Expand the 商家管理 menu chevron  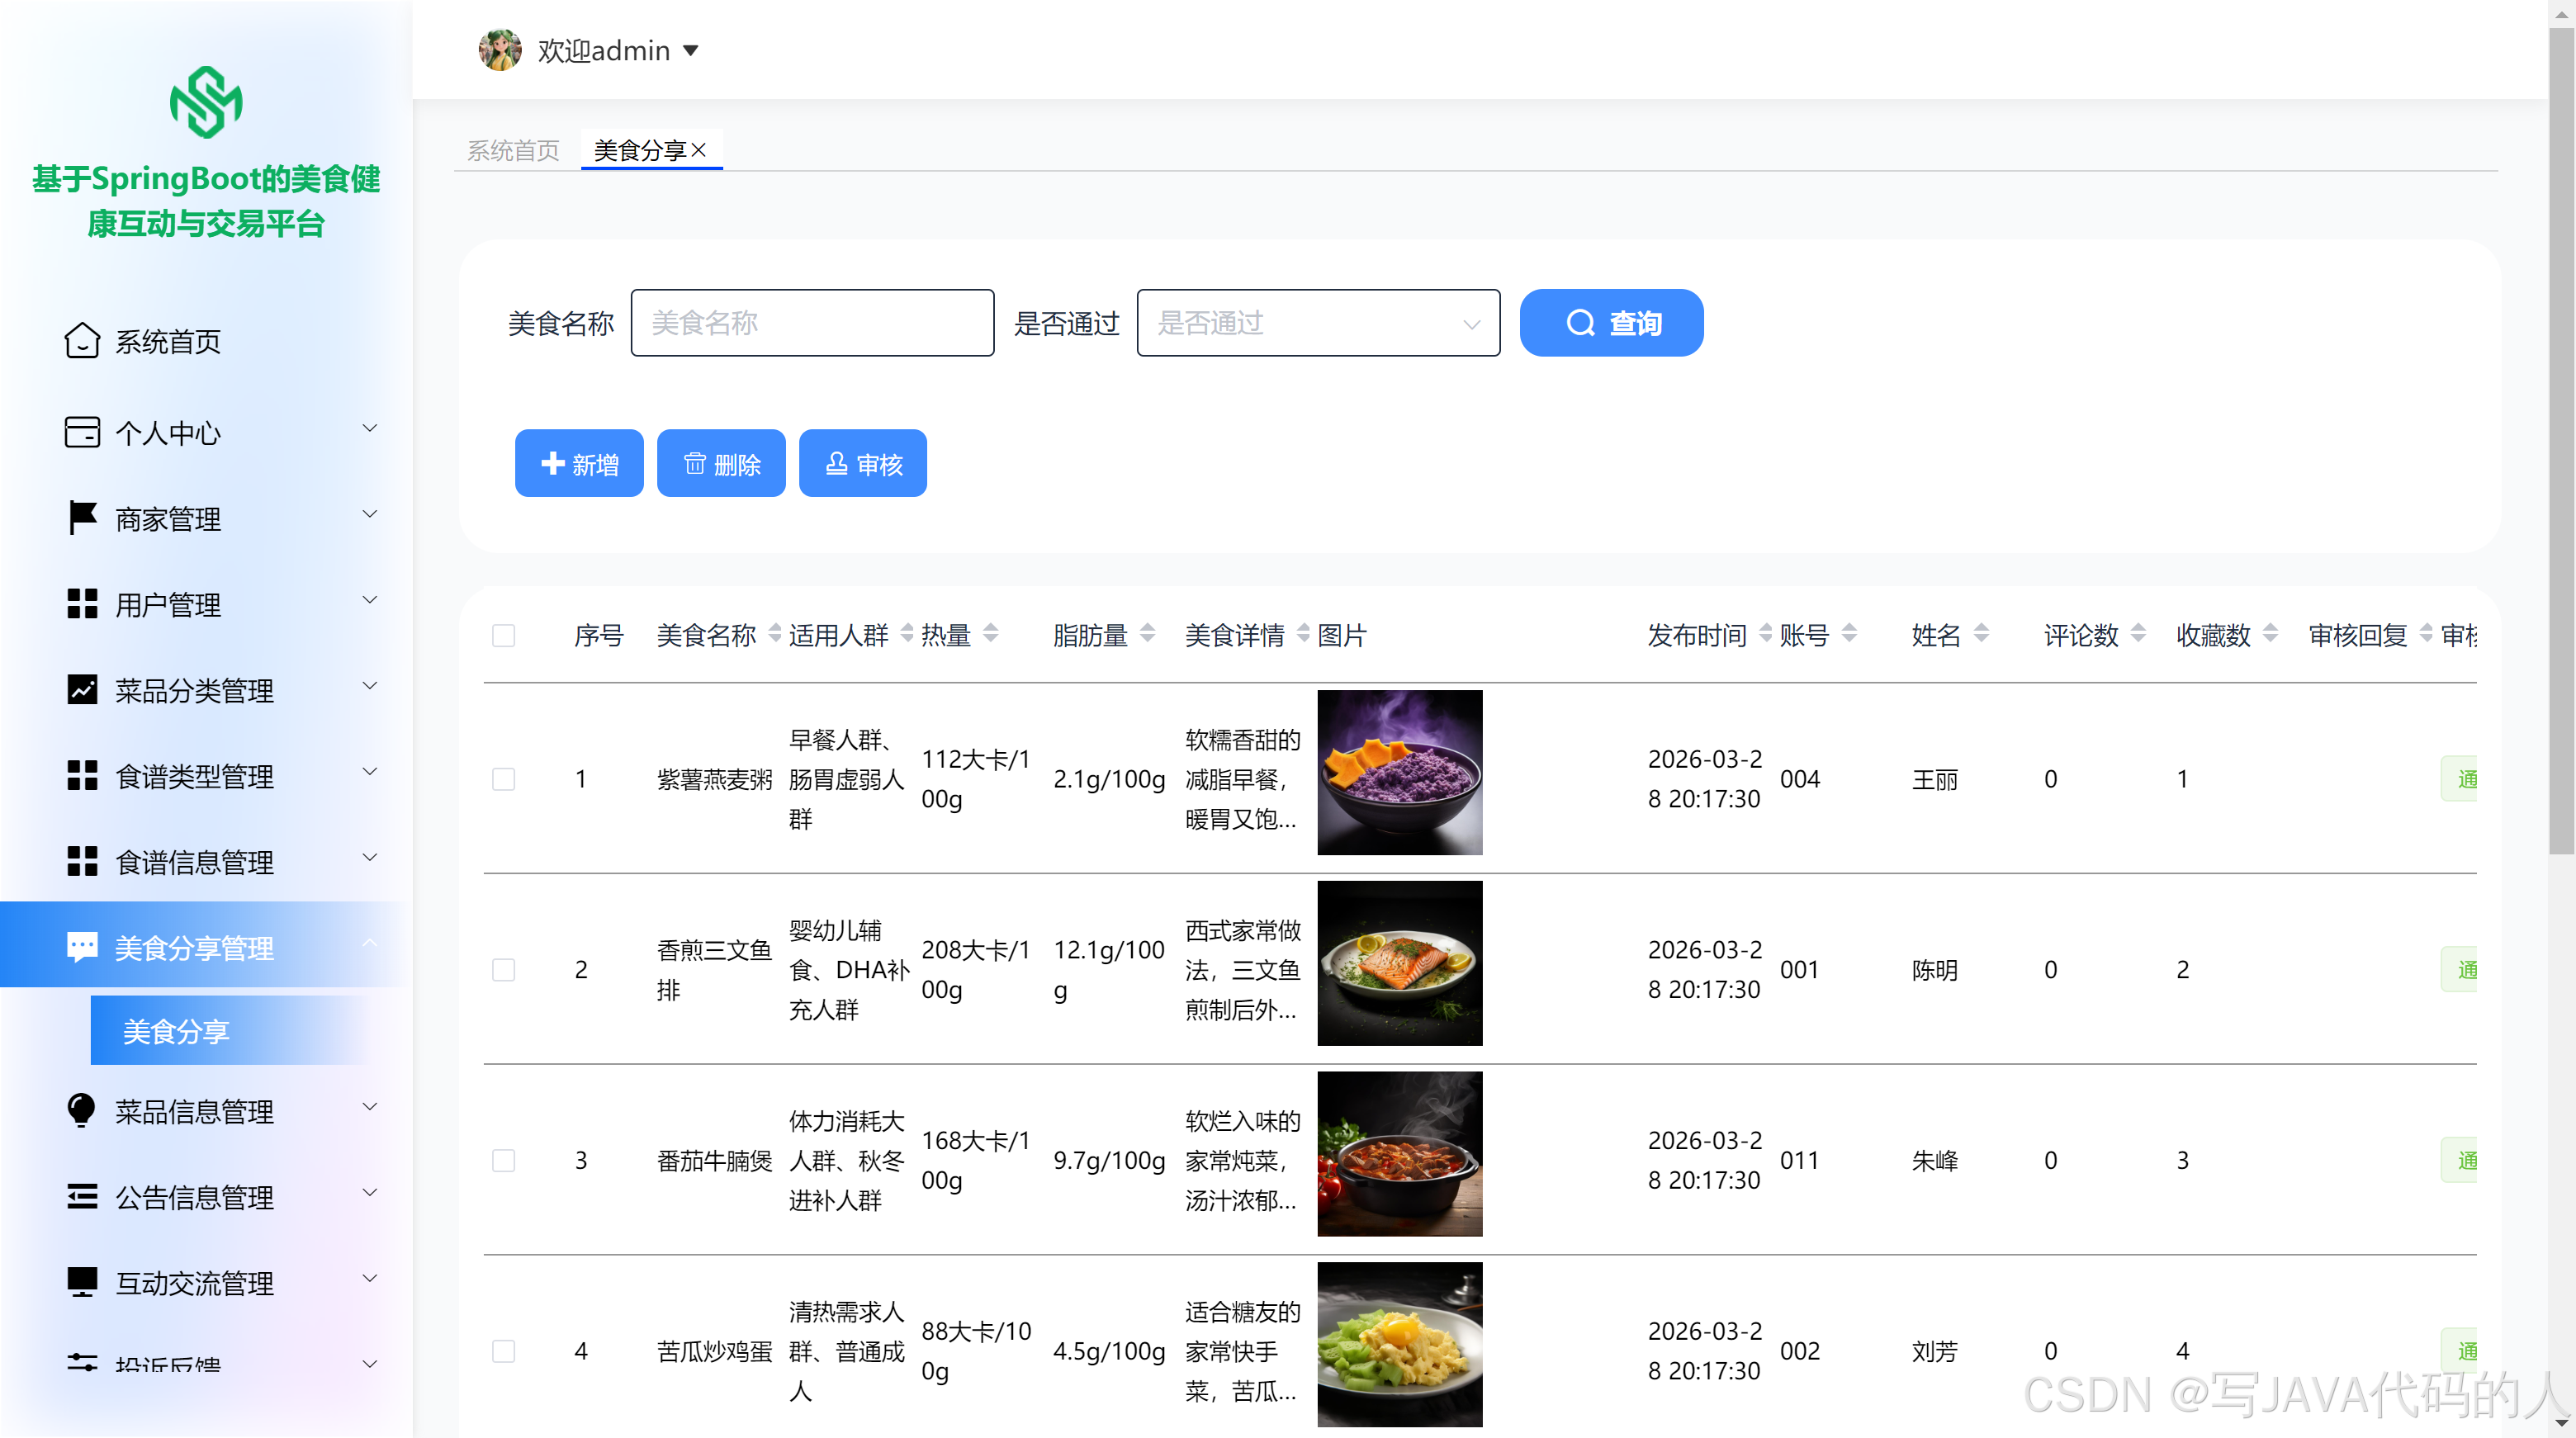click(370, 514)
